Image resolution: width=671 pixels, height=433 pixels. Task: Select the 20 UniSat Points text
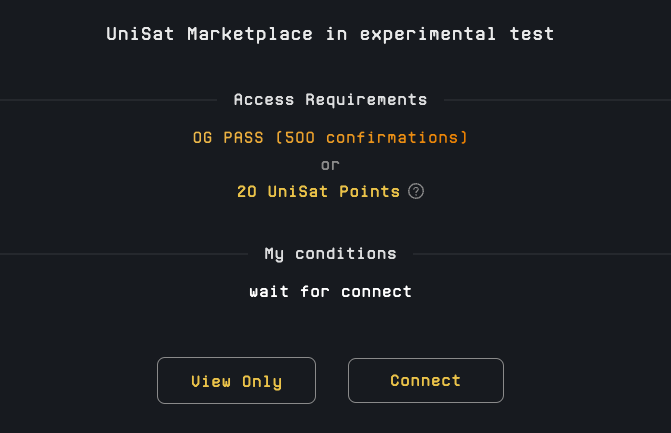point(318,191)
